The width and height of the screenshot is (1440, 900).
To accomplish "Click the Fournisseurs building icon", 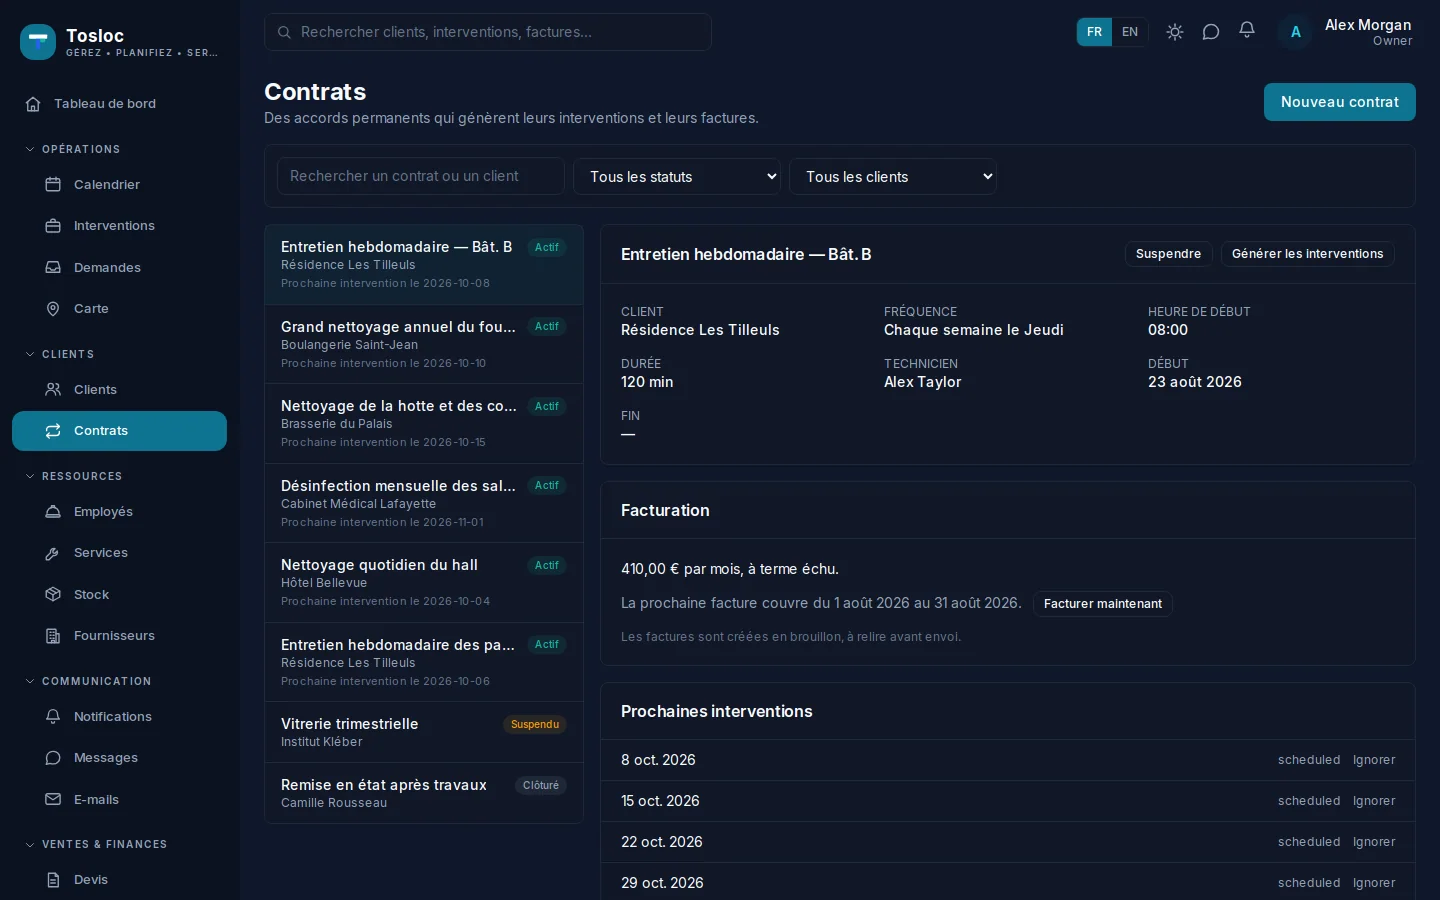I will pos(53,636).
